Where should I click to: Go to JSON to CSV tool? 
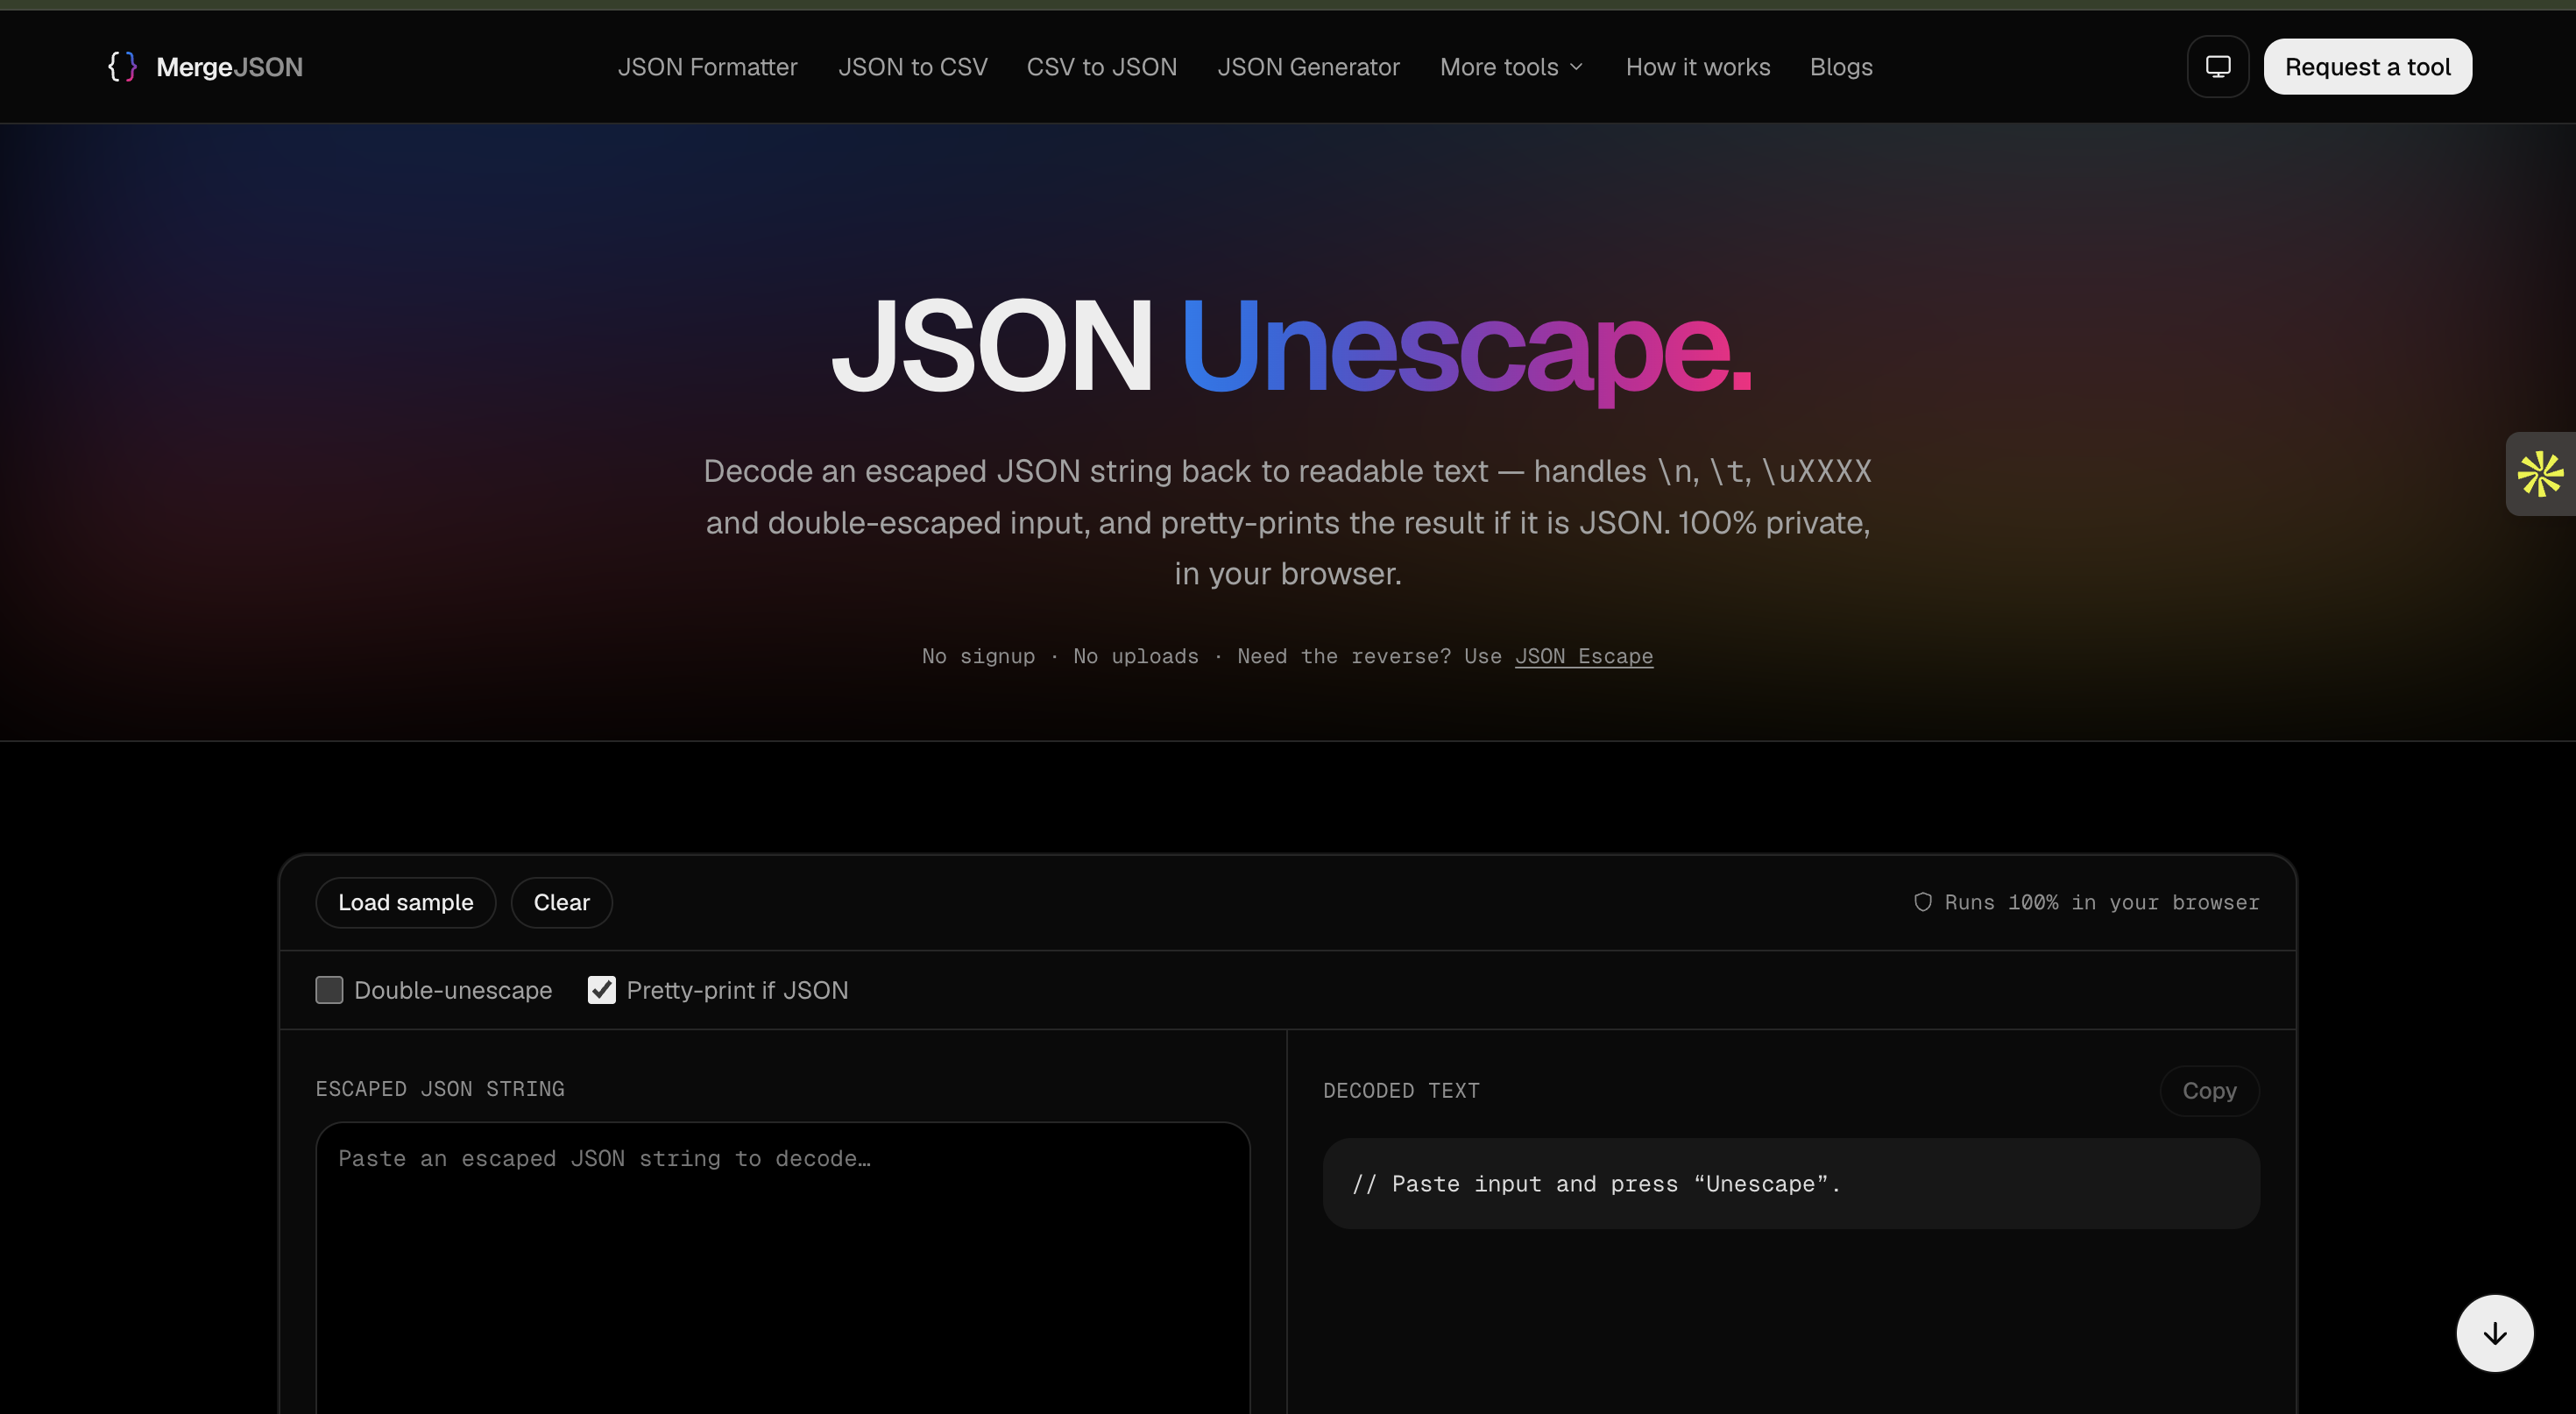912,67
